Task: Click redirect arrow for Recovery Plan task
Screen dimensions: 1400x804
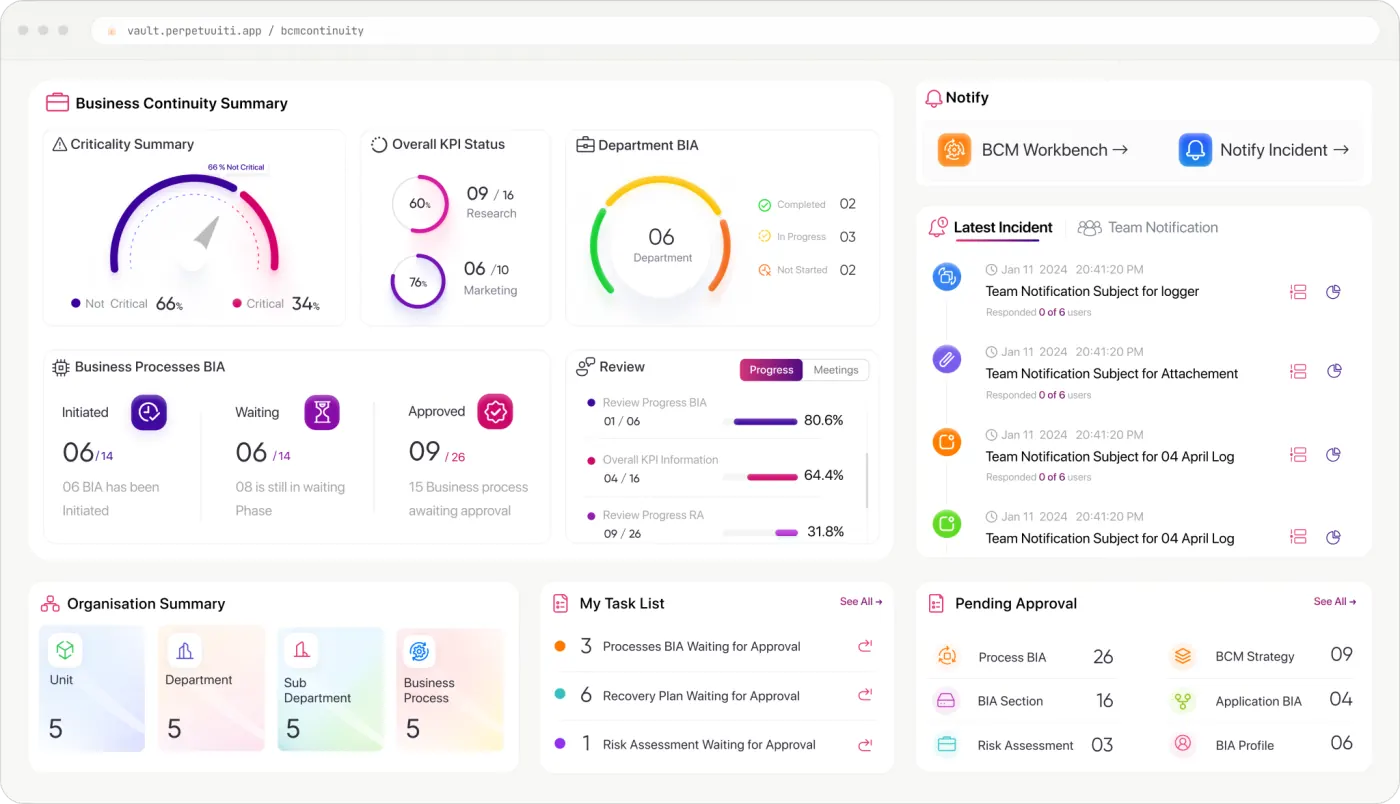Action: tap(865, 695)
